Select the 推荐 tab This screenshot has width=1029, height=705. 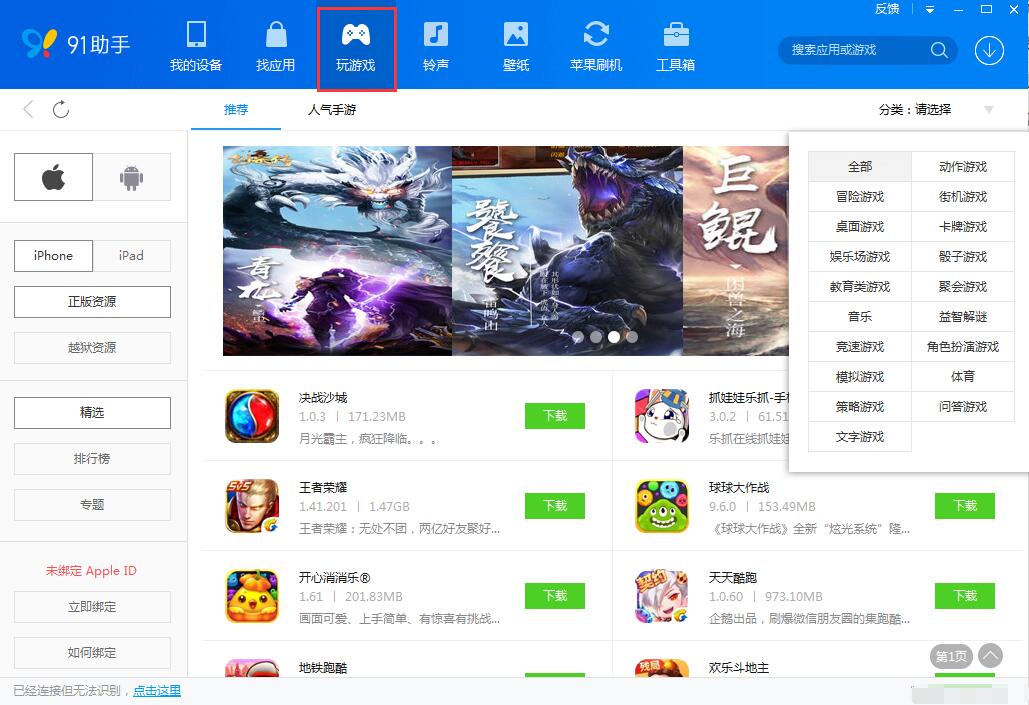click(235, 110)
